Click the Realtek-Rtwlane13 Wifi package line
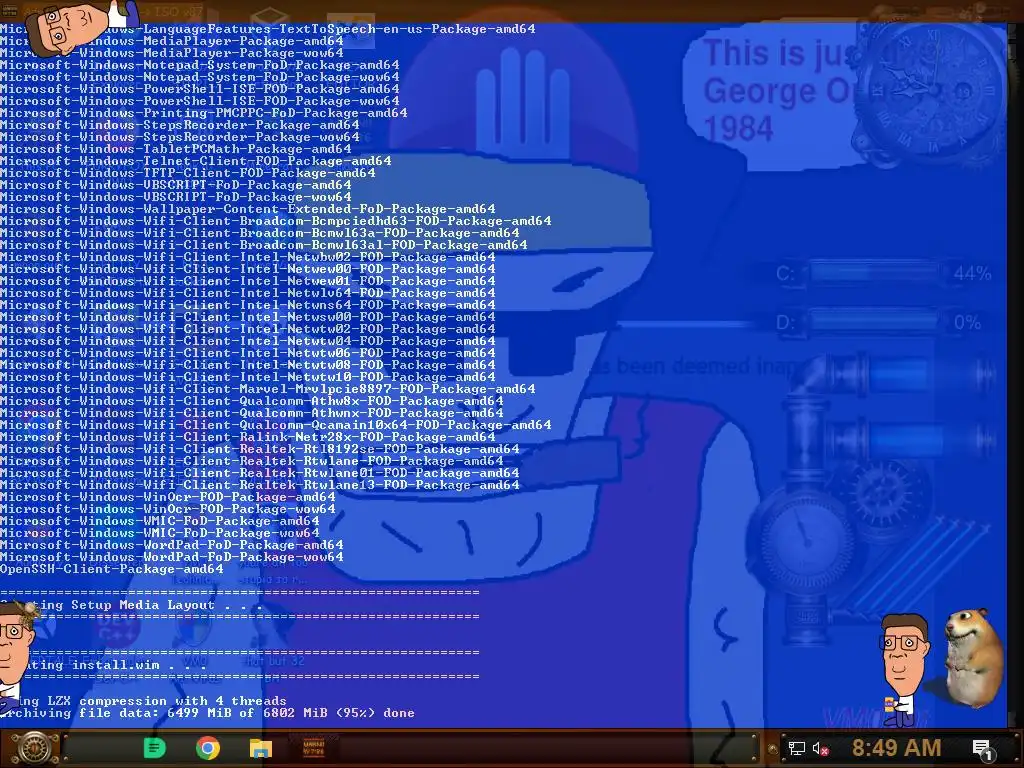The height and width of the screenshot is (768, 1024). [260, 485]
